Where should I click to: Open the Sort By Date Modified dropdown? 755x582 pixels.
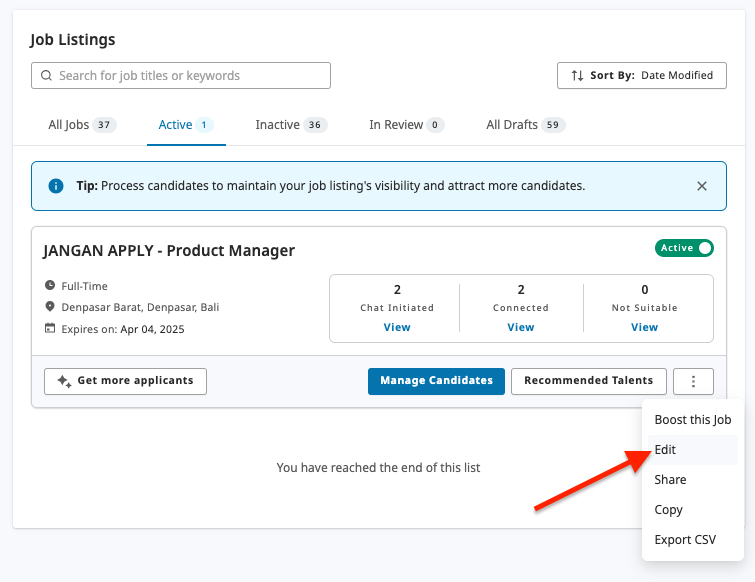[642, 76]
